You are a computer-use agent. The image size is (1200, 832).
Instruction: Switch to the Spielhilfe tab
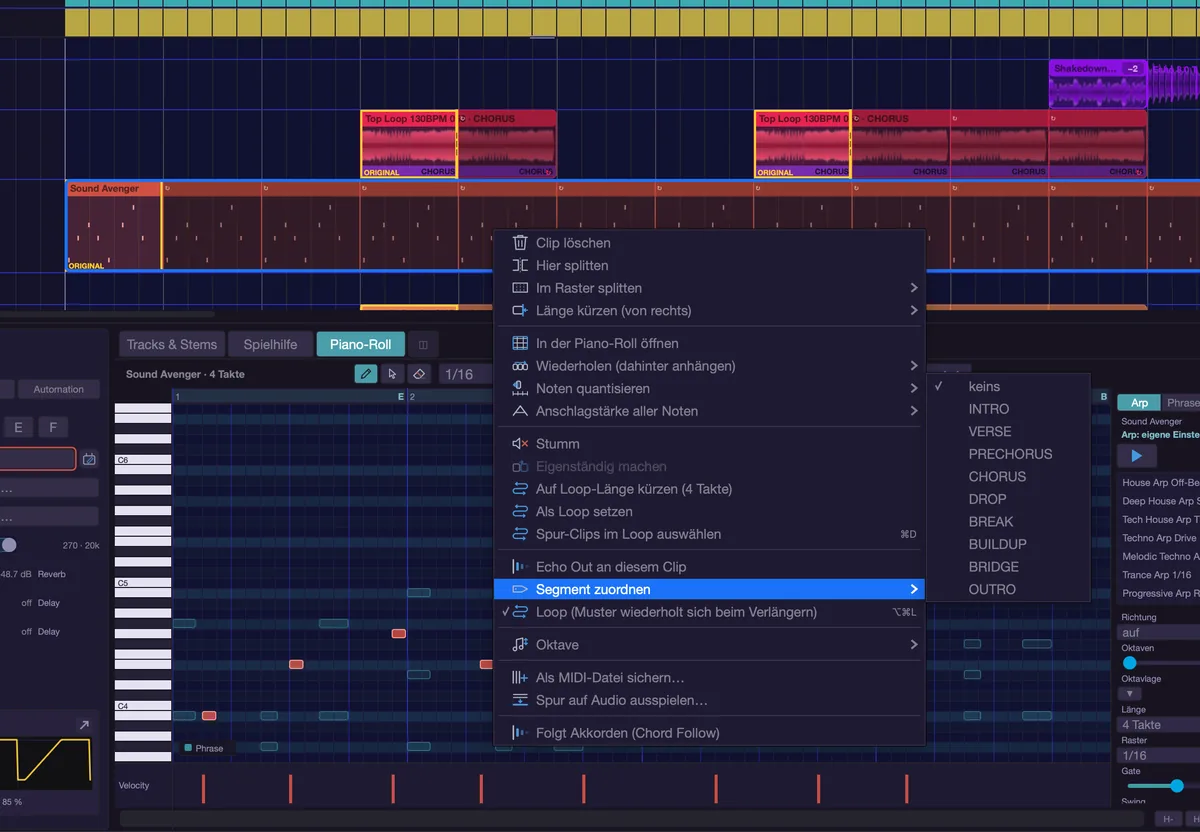[271, 345]
